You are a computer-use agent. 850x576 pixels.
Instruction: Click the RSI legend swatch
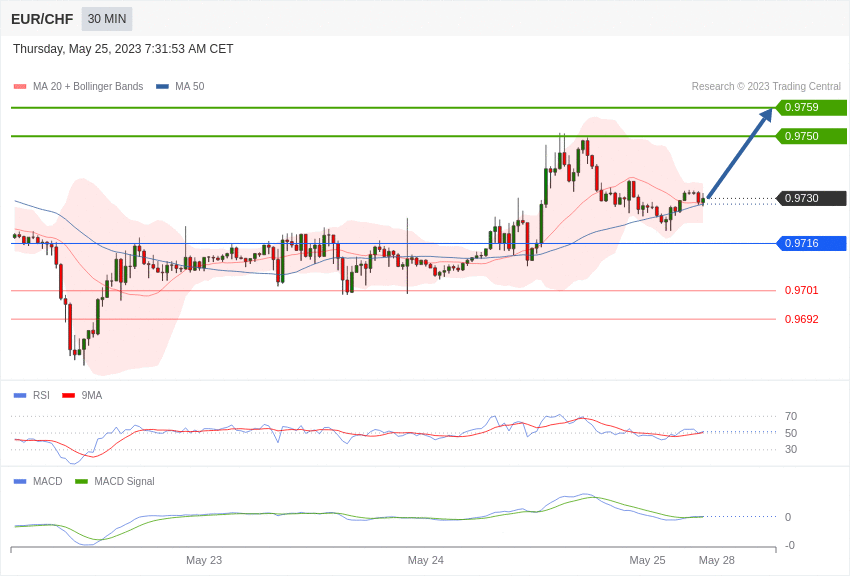[20, 396]
